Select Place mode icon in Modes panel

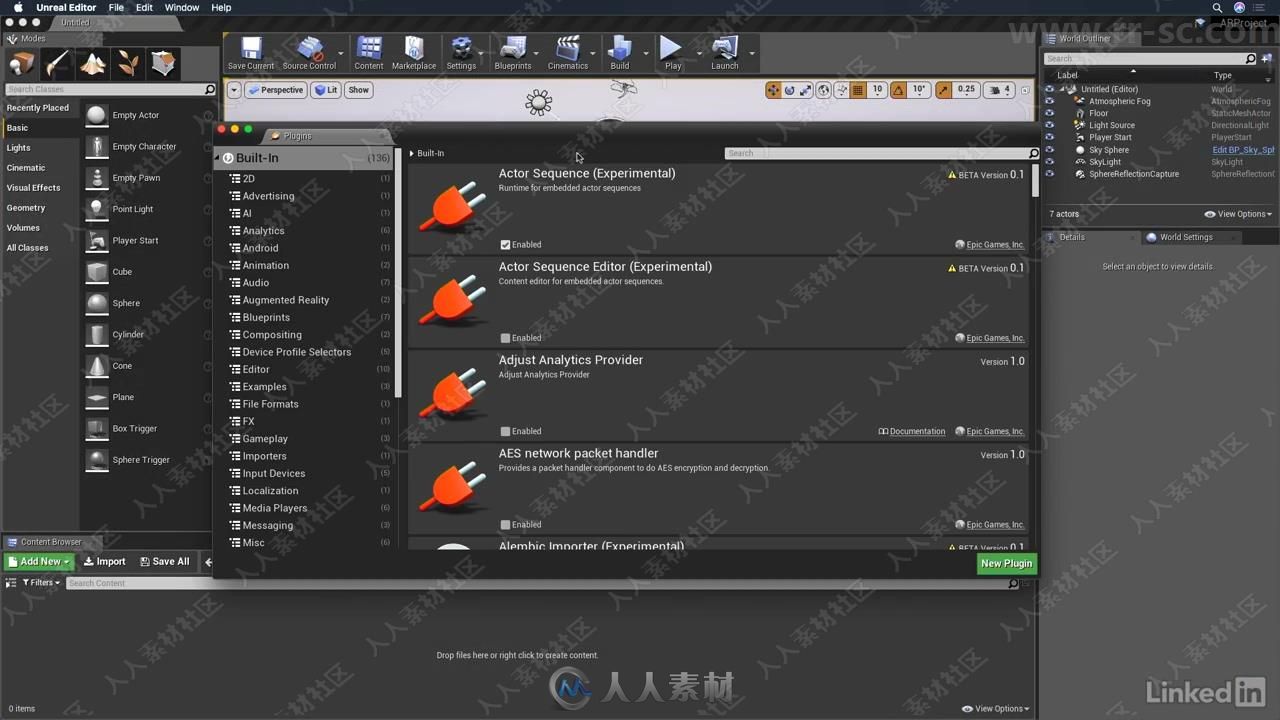point(22,64)
